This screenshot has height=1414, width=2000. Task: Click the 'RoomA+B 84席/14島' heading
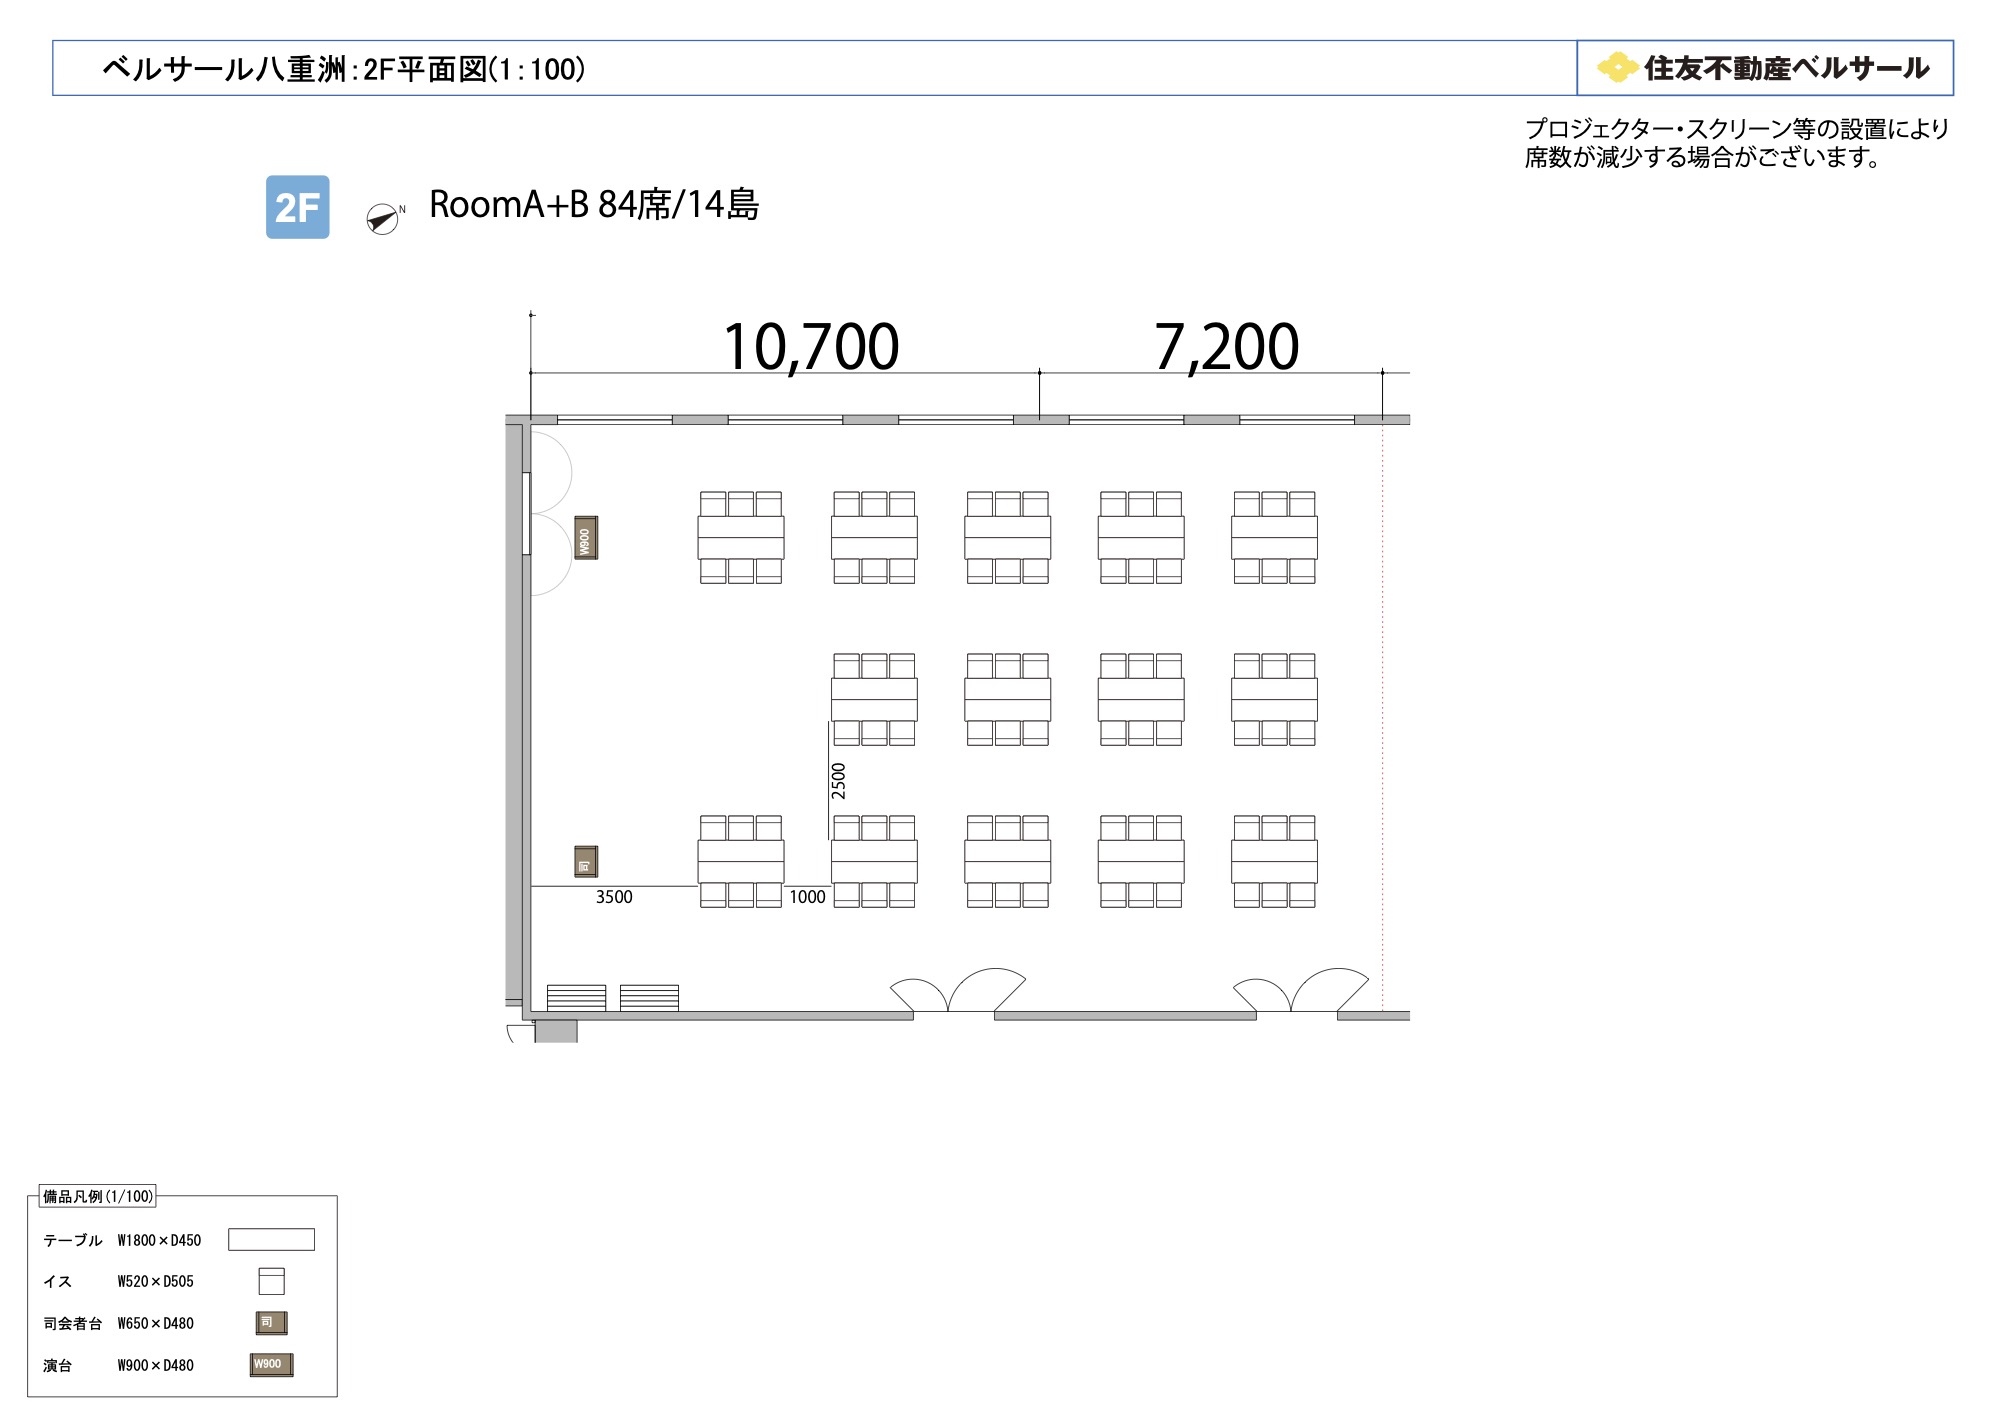594,205
